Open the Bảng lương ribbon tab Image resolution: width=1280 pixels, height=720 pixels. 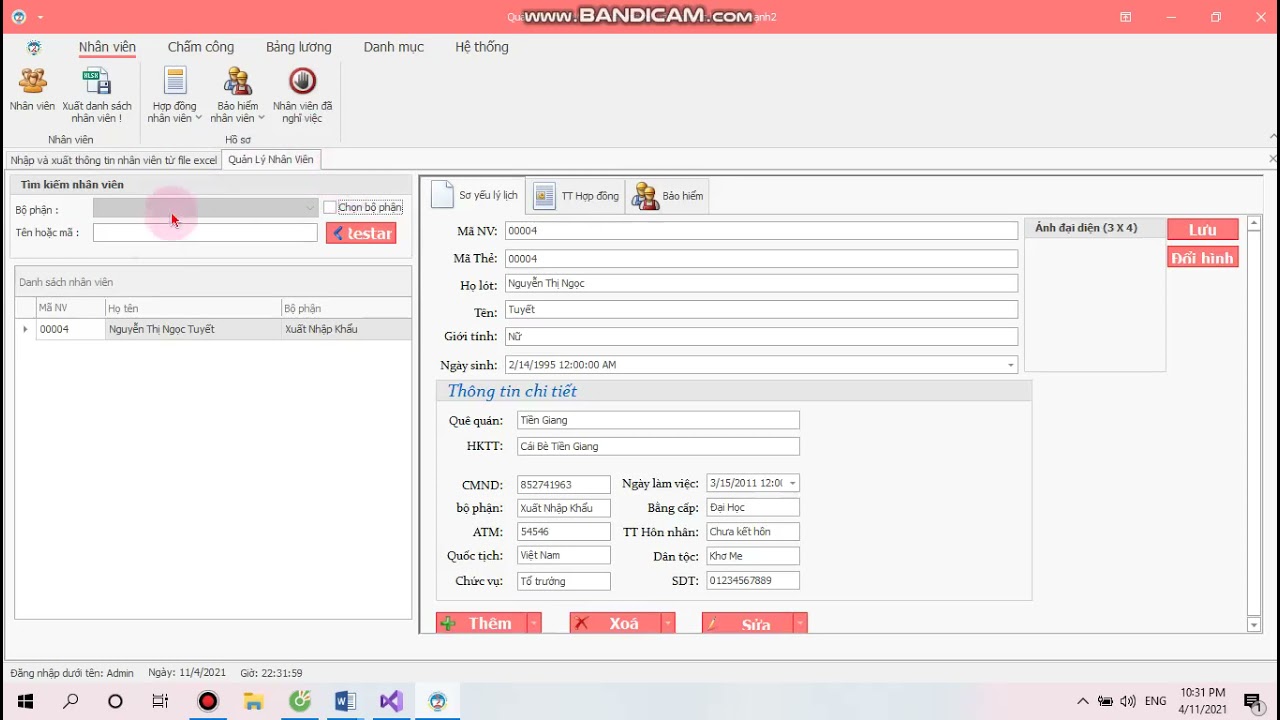tap(299, 47)
